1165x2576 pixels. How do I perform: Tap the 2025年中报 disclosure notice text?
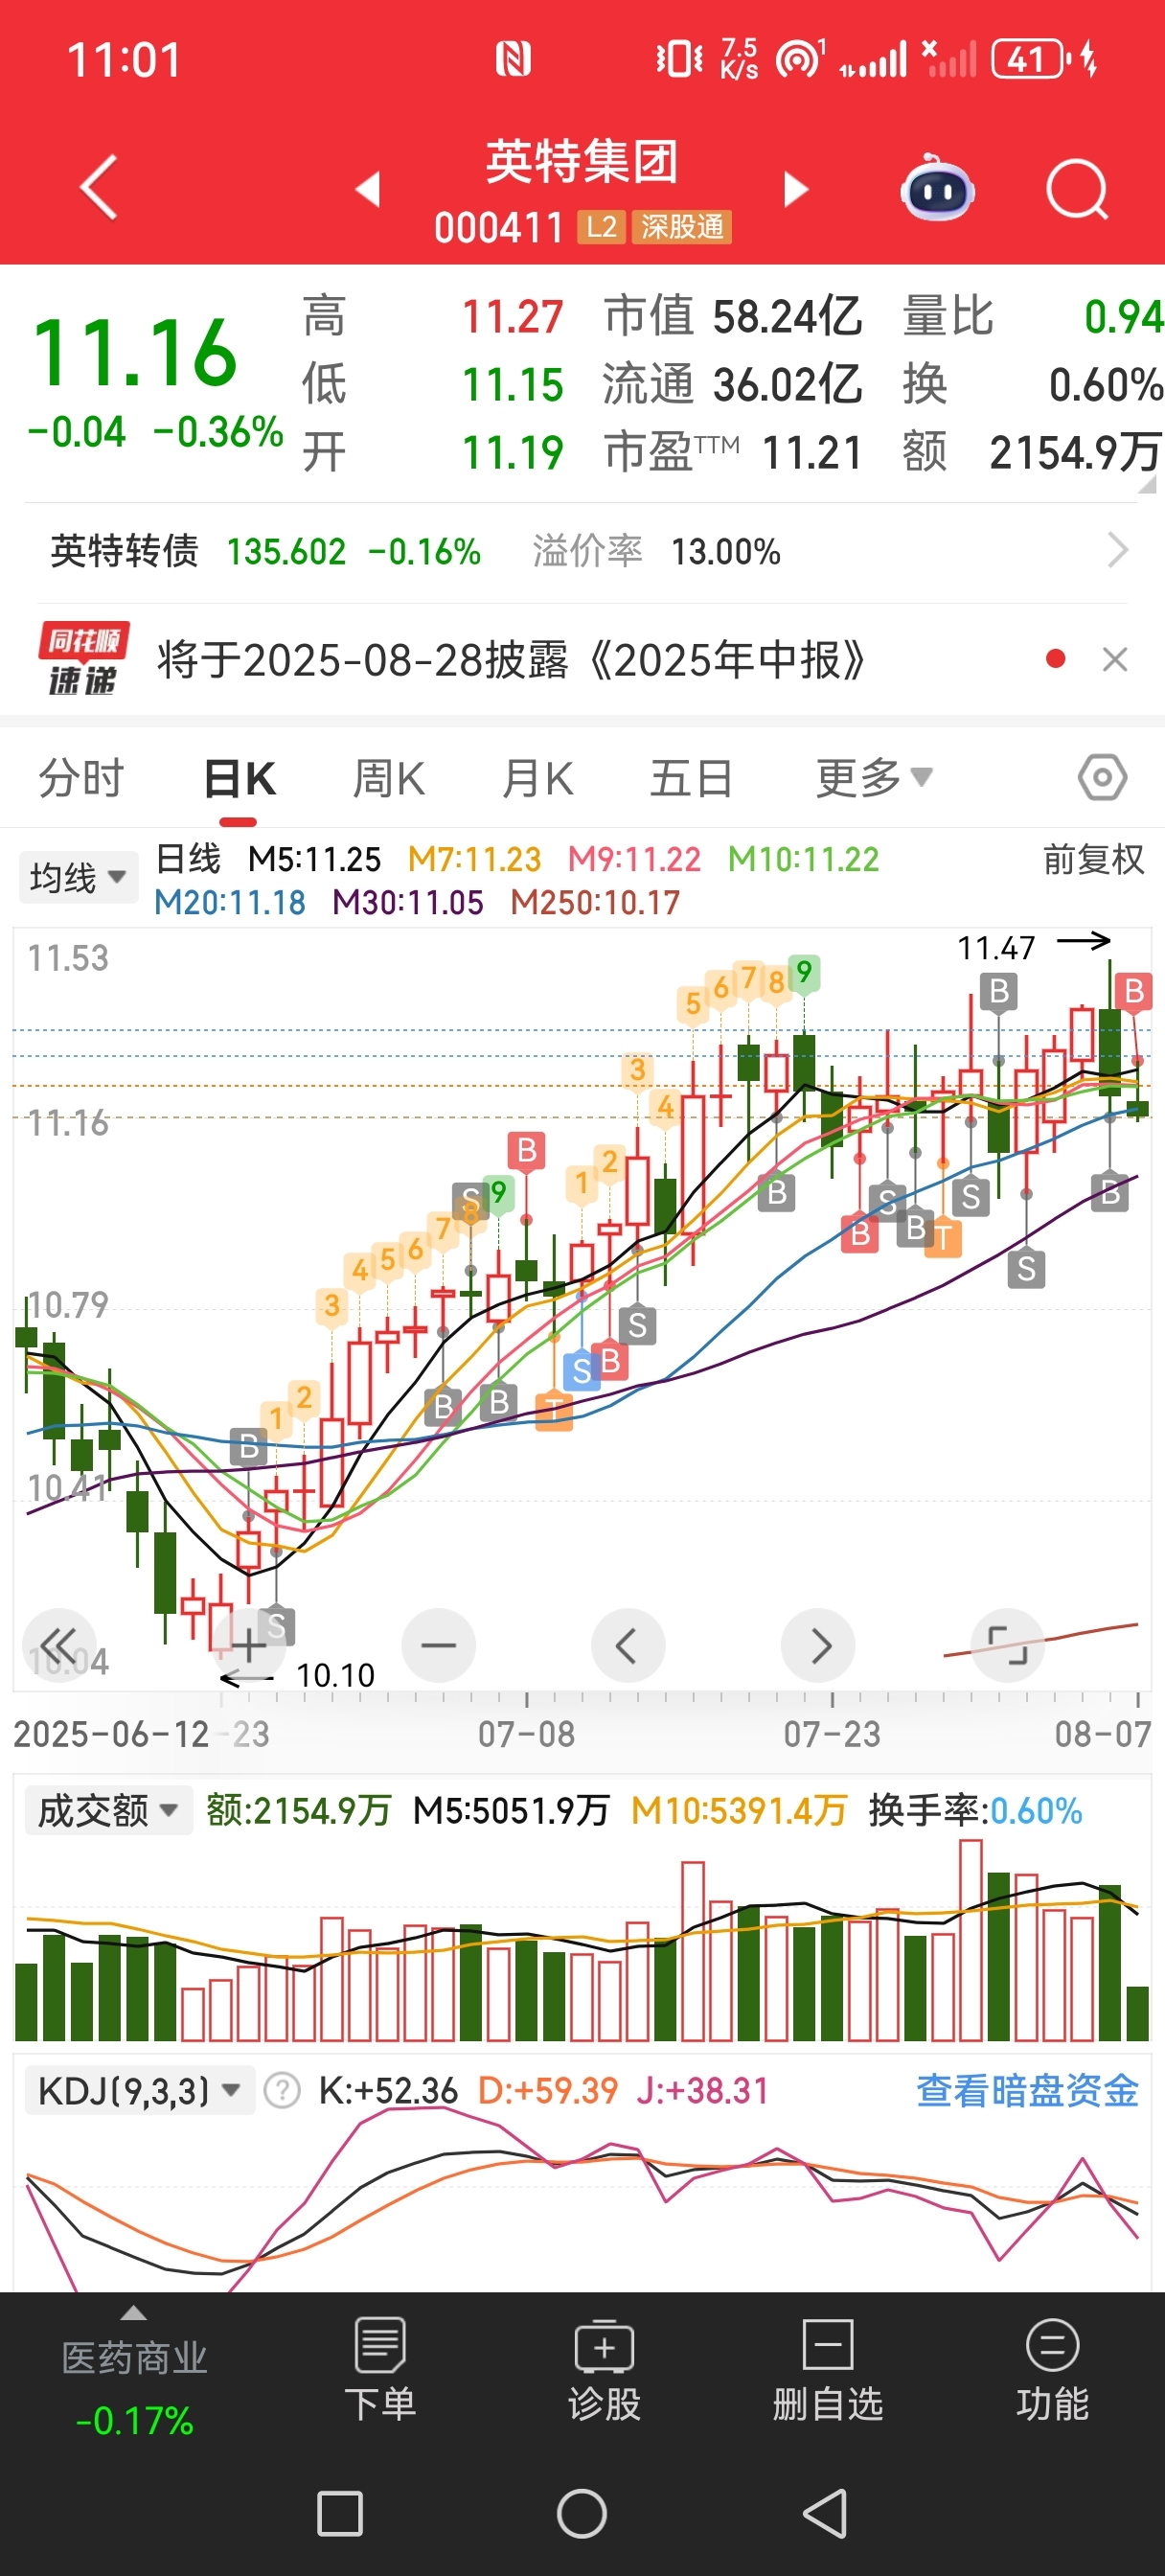pyautogui.click(x=511, y=660)
